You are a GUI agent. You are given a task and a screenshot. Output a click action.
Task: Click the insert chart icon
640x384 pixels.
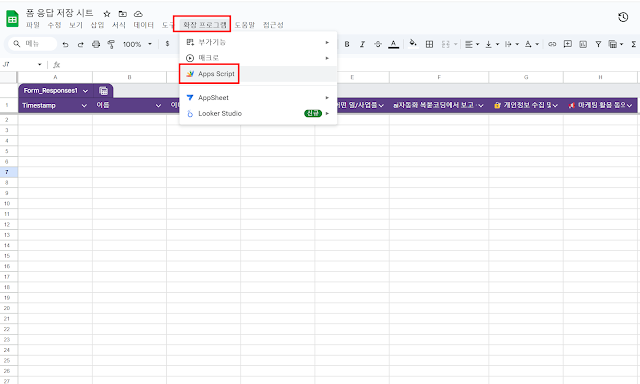pyautogui.click(x=583, y=44)
